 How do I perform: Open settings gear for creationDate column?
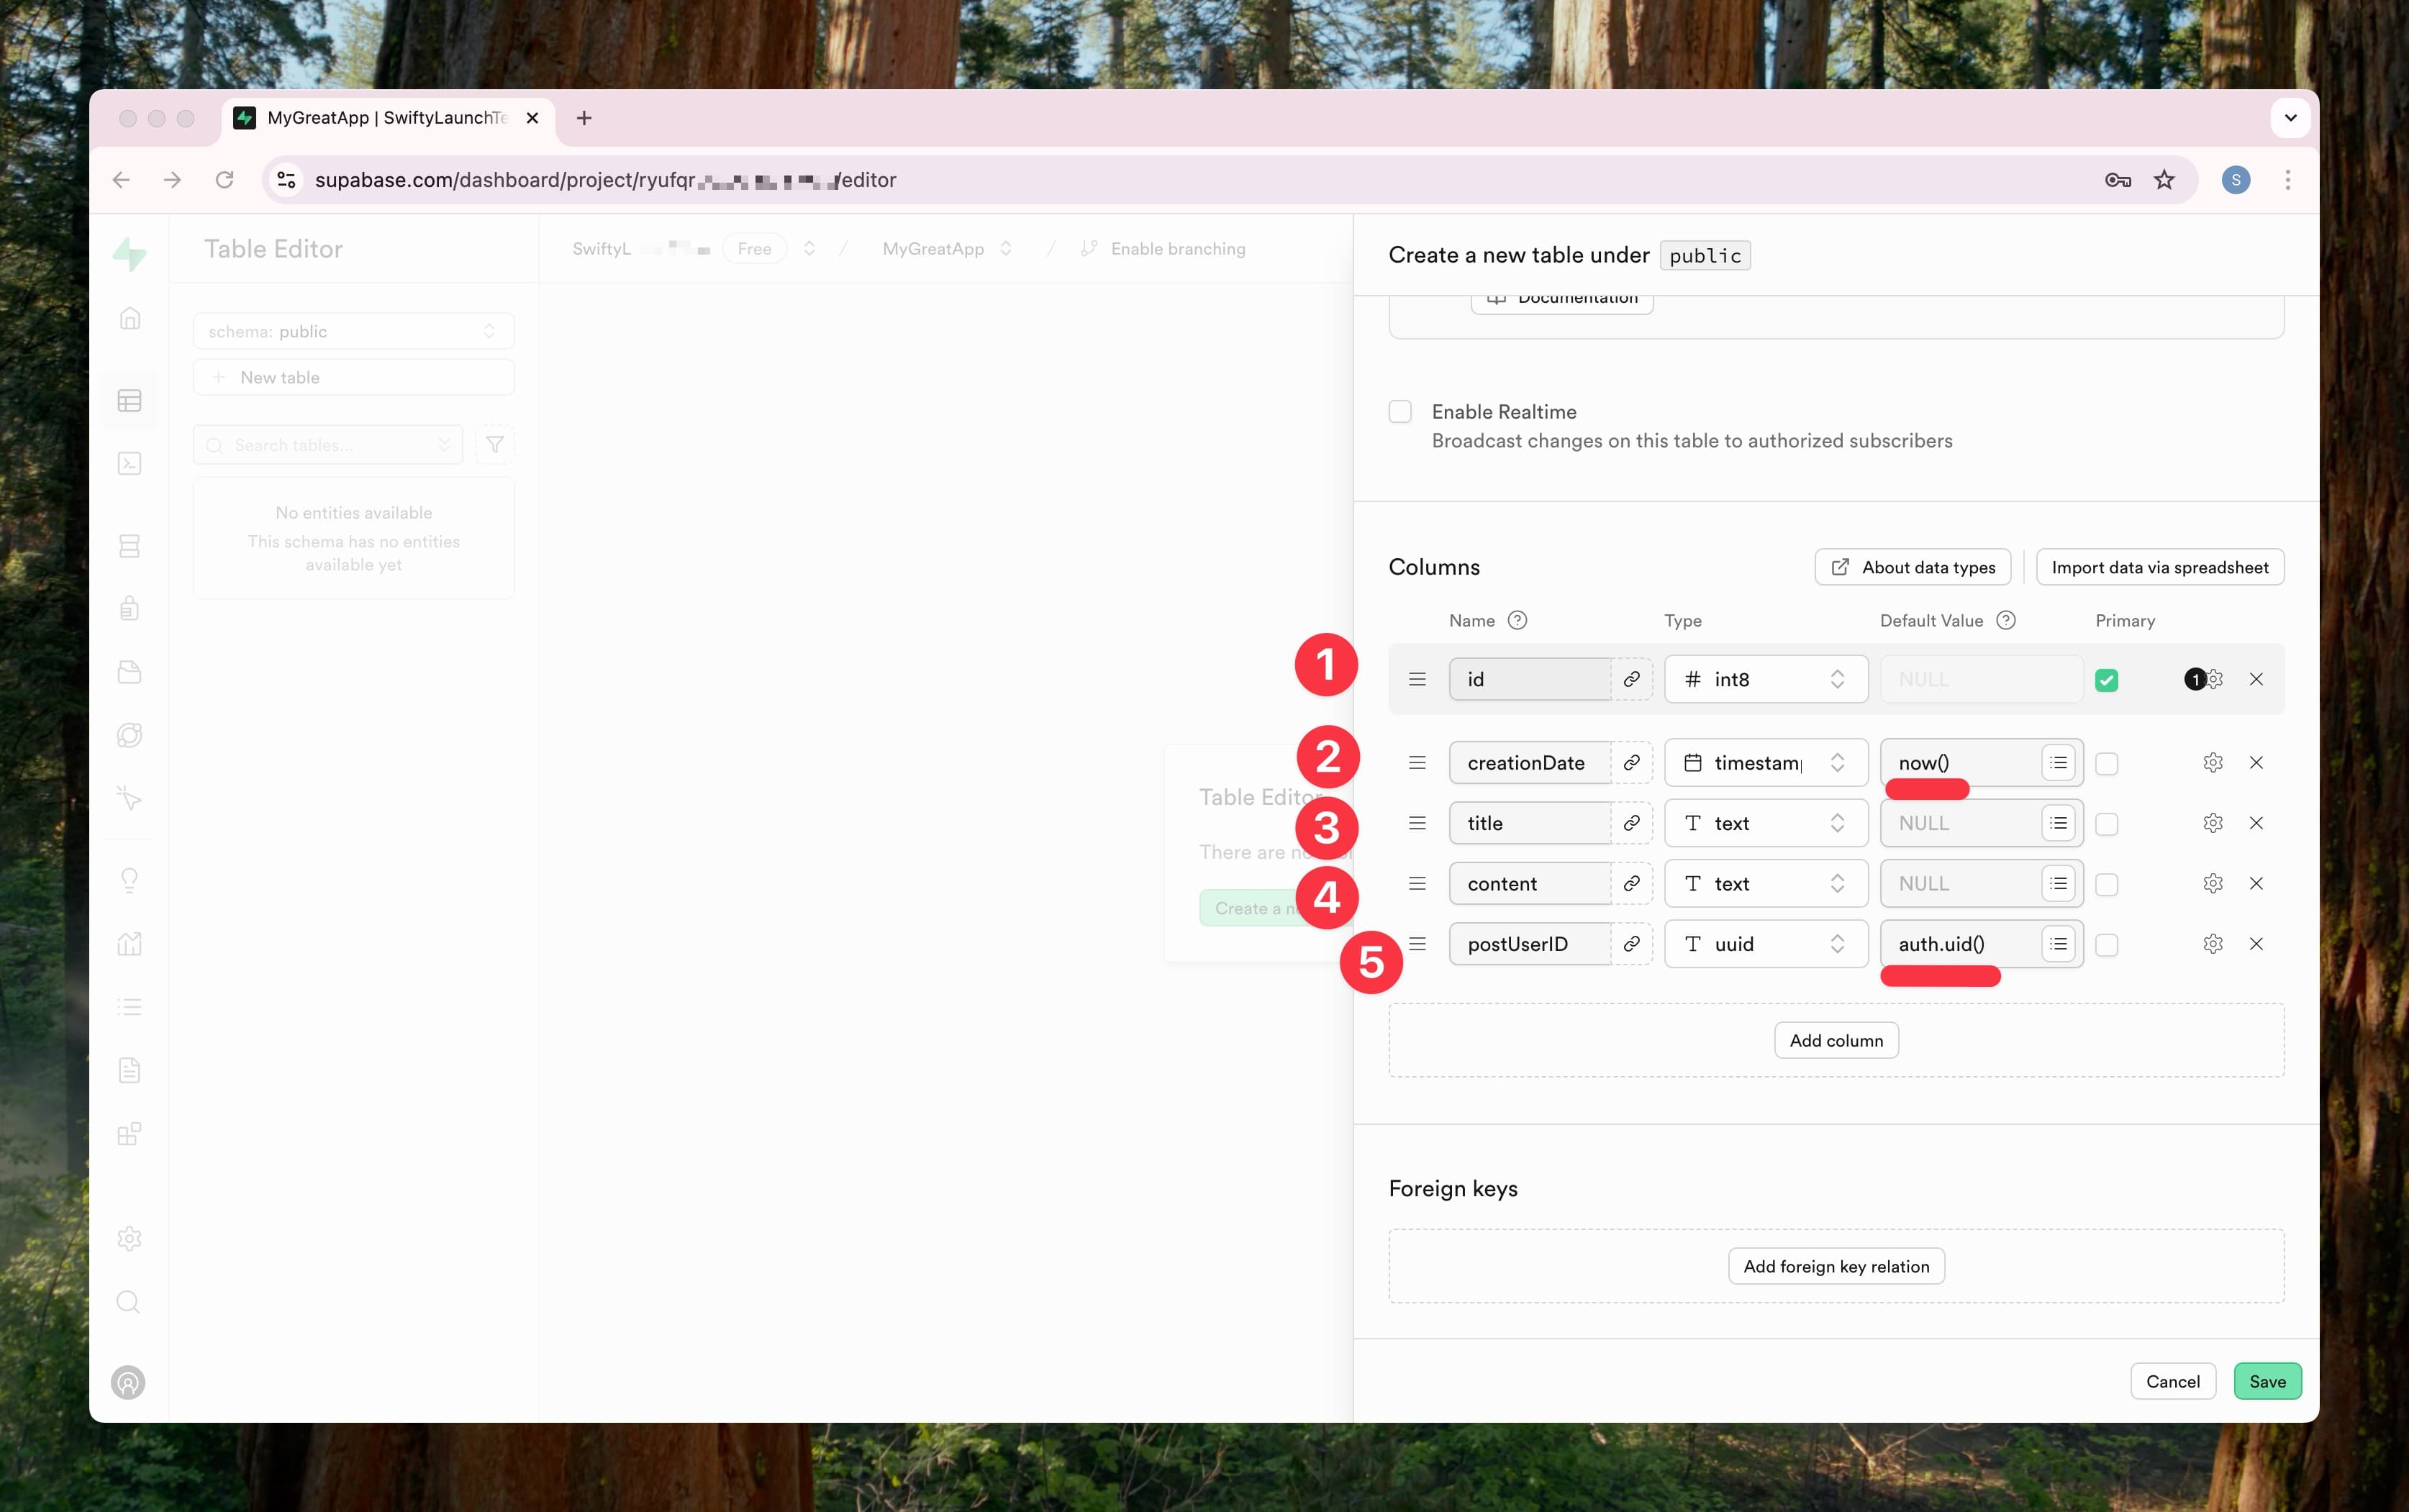[x=2213, y=762]
